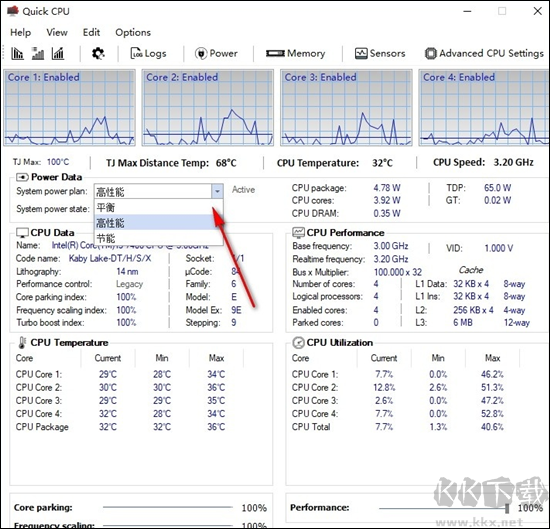
Task: Open the Edit menu
Action: [x=91, y=32]
